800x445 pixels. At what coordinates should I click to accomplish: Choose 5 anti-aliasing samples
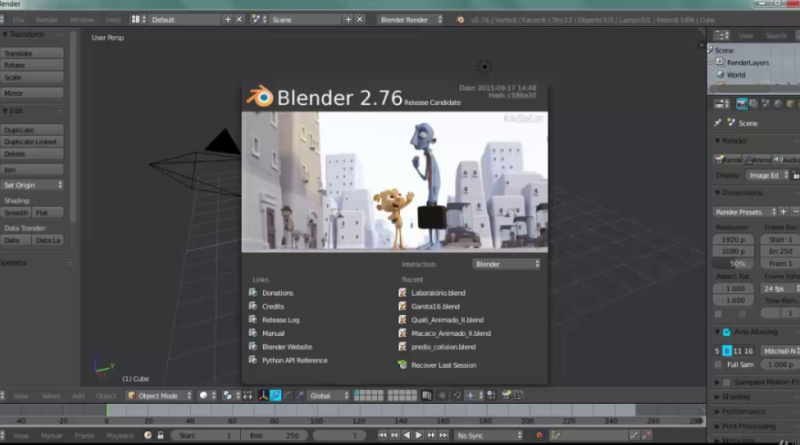point(717,351)
